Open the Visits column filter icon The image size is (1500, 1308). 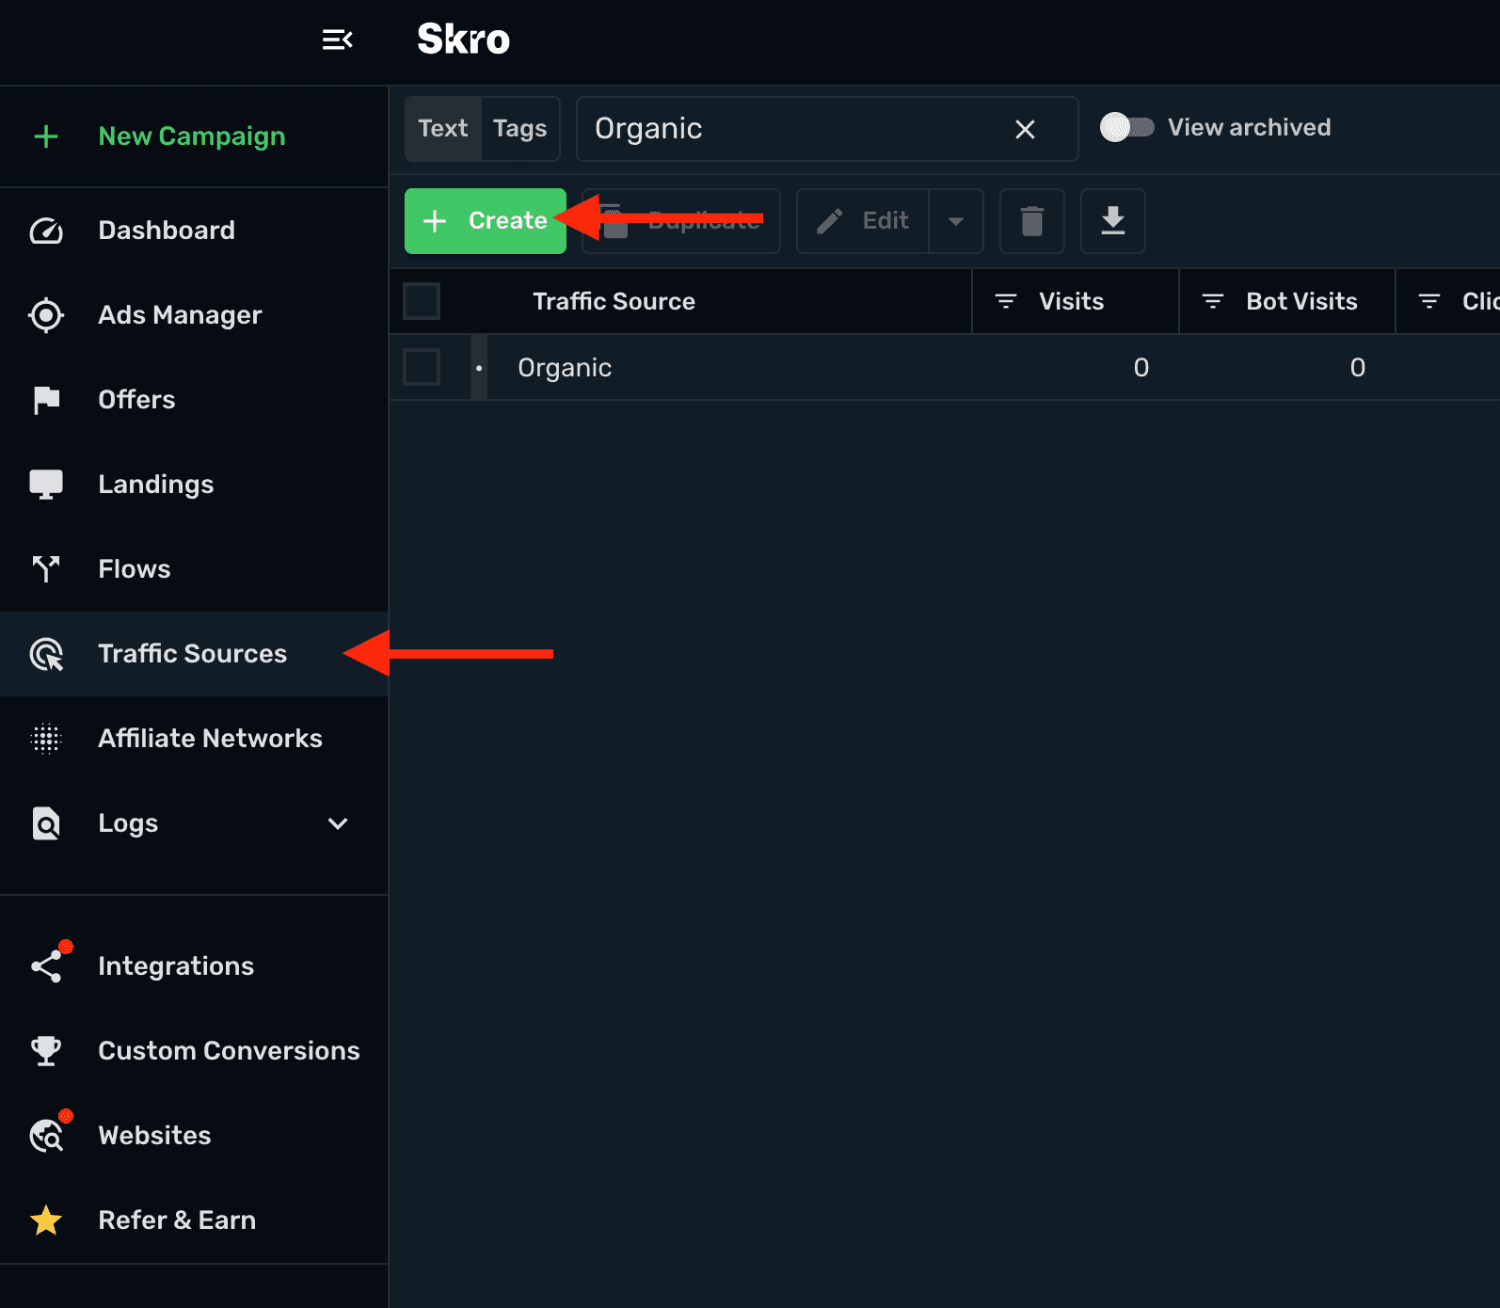pyautogui.click(x=1006, y=301)
